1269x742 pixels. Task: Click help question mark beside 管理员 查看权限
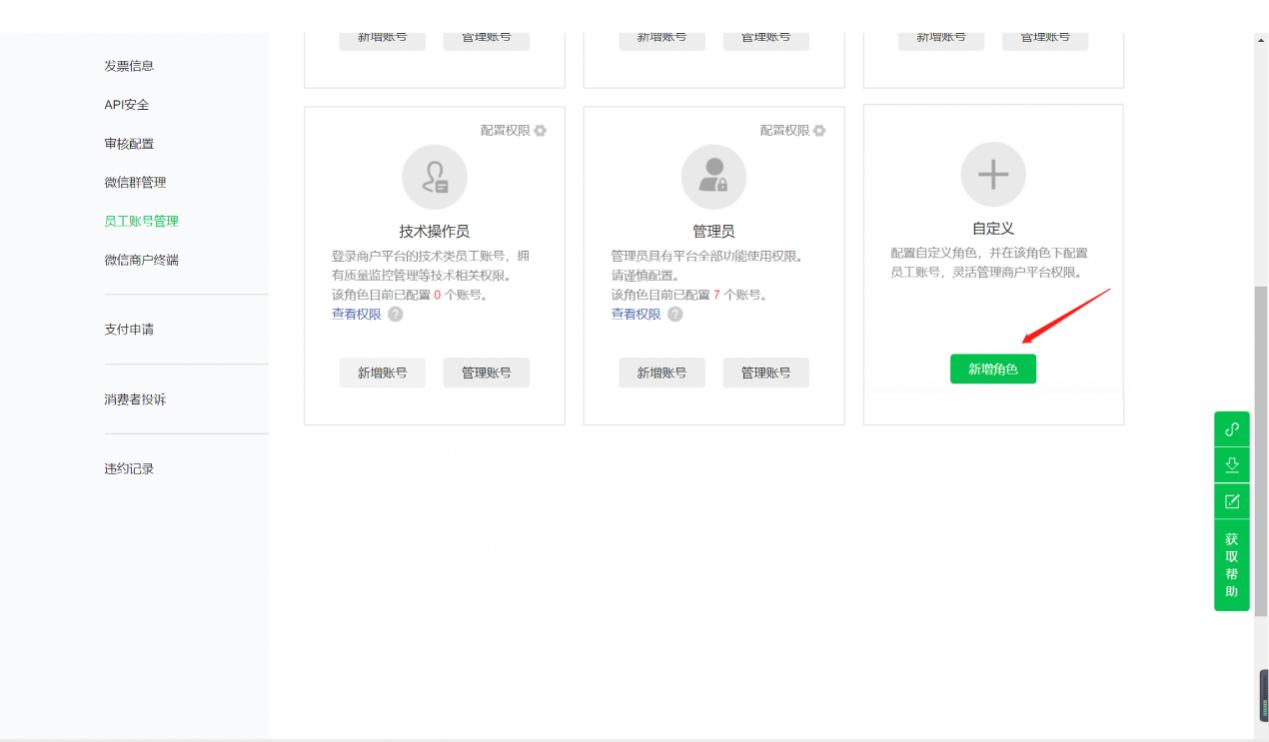pyautogui.click(x=675, y=314)
